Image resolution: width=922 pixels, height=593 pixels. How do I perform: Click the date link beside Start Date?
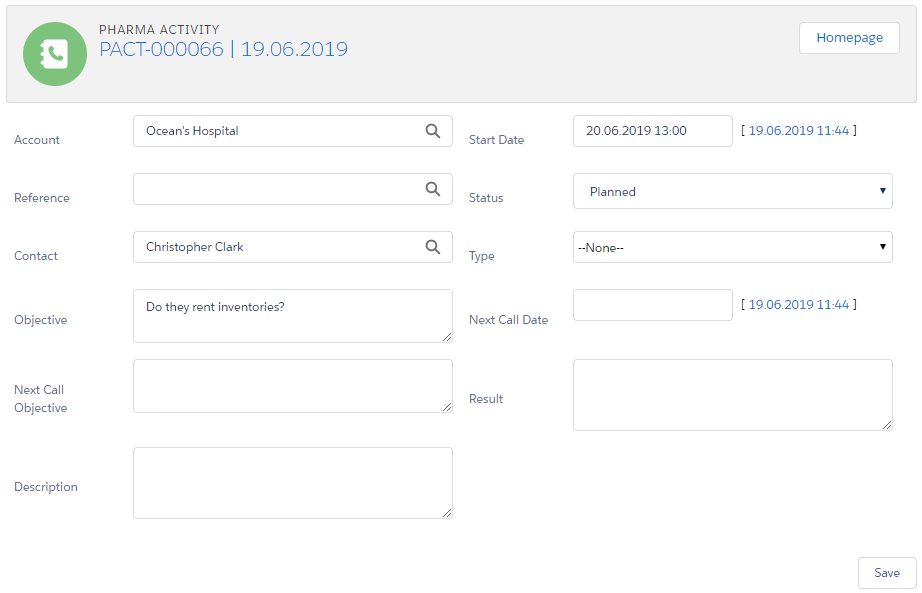(x=798, y=131)
